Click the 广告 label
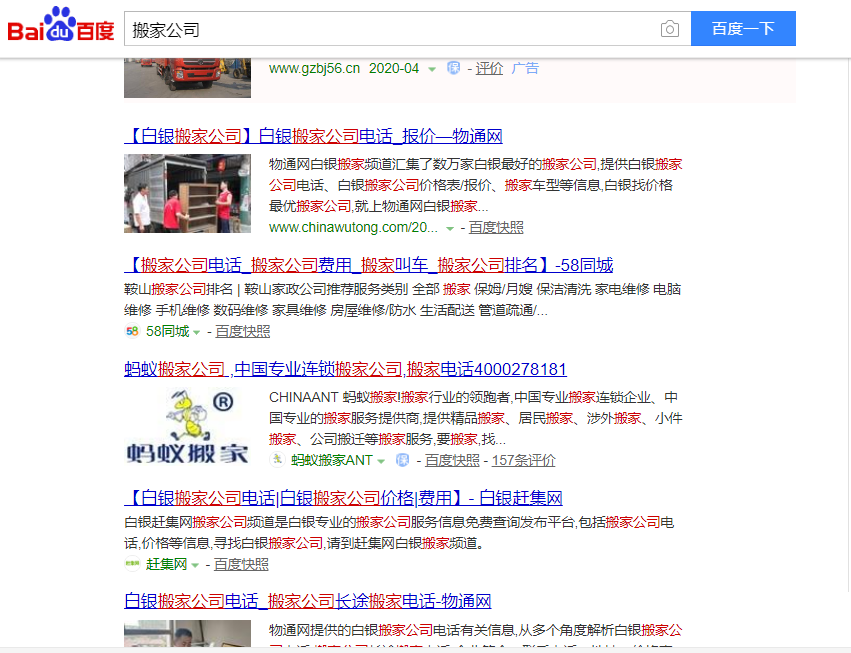This screenshot has height=653, width=851. click(x=525, y=68)
